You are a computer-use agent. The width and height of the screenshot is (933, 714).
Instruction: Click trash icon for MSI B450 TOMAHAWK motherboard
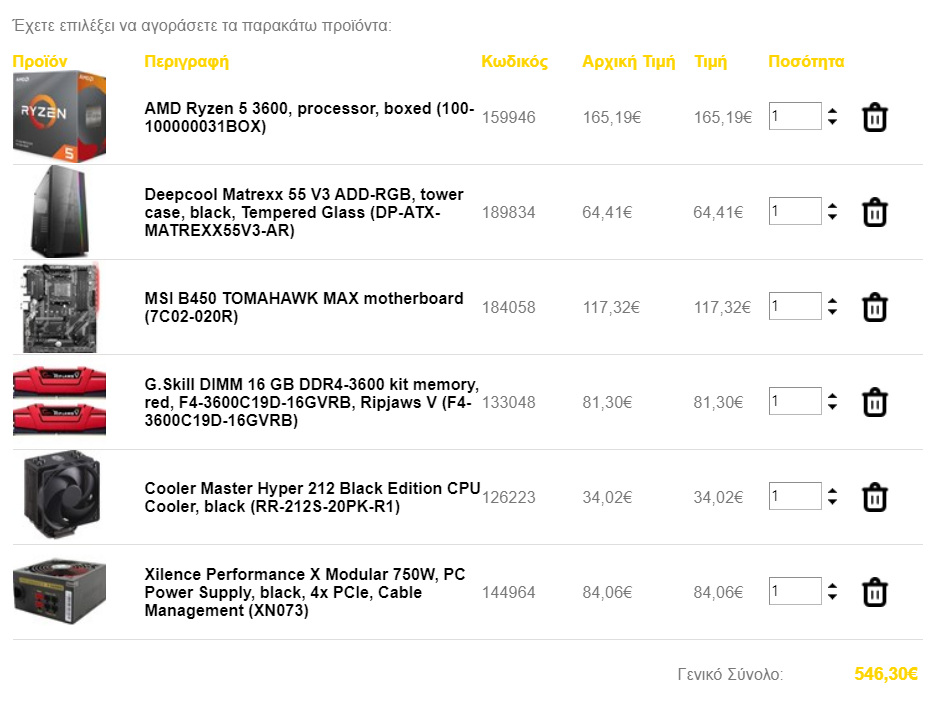tap(875, 307)
